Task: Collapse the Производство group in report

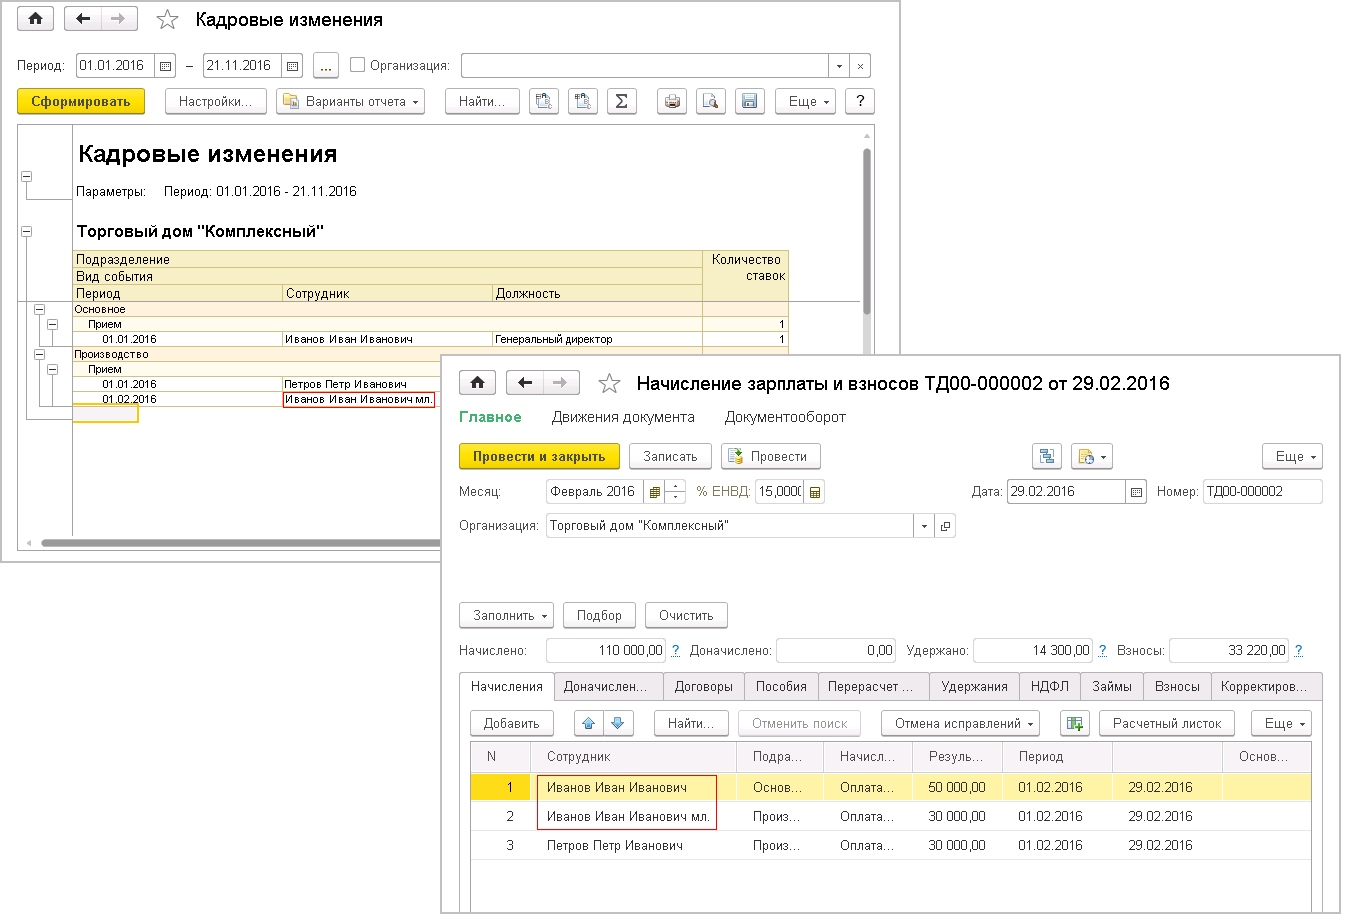Action: pos(40,355)
